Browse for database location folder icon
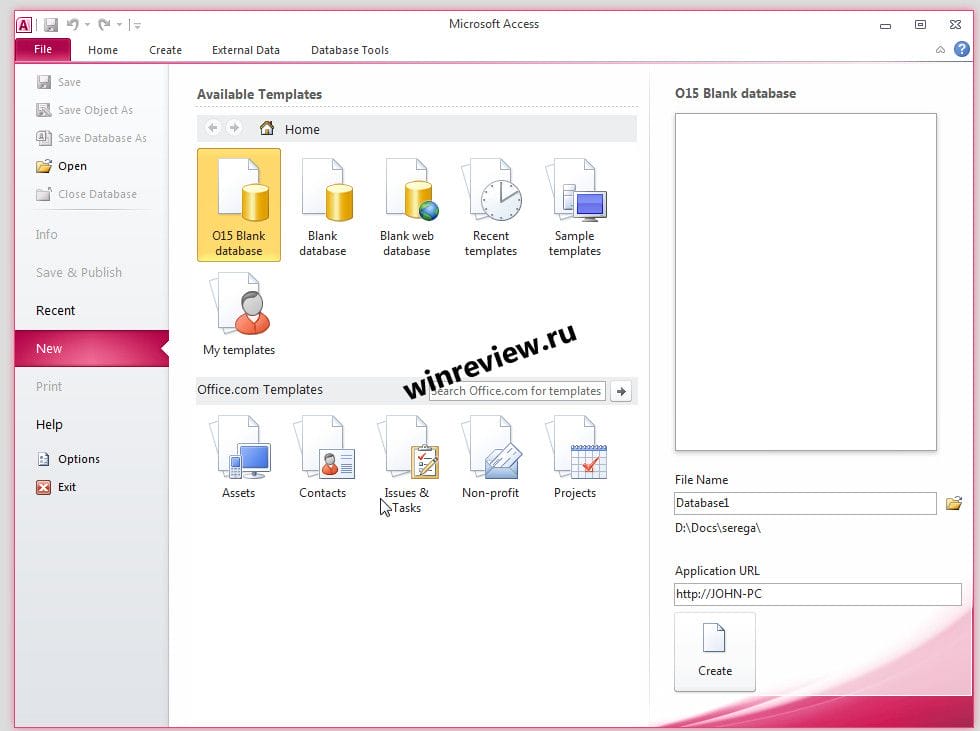980x731 pixels. 954,503
